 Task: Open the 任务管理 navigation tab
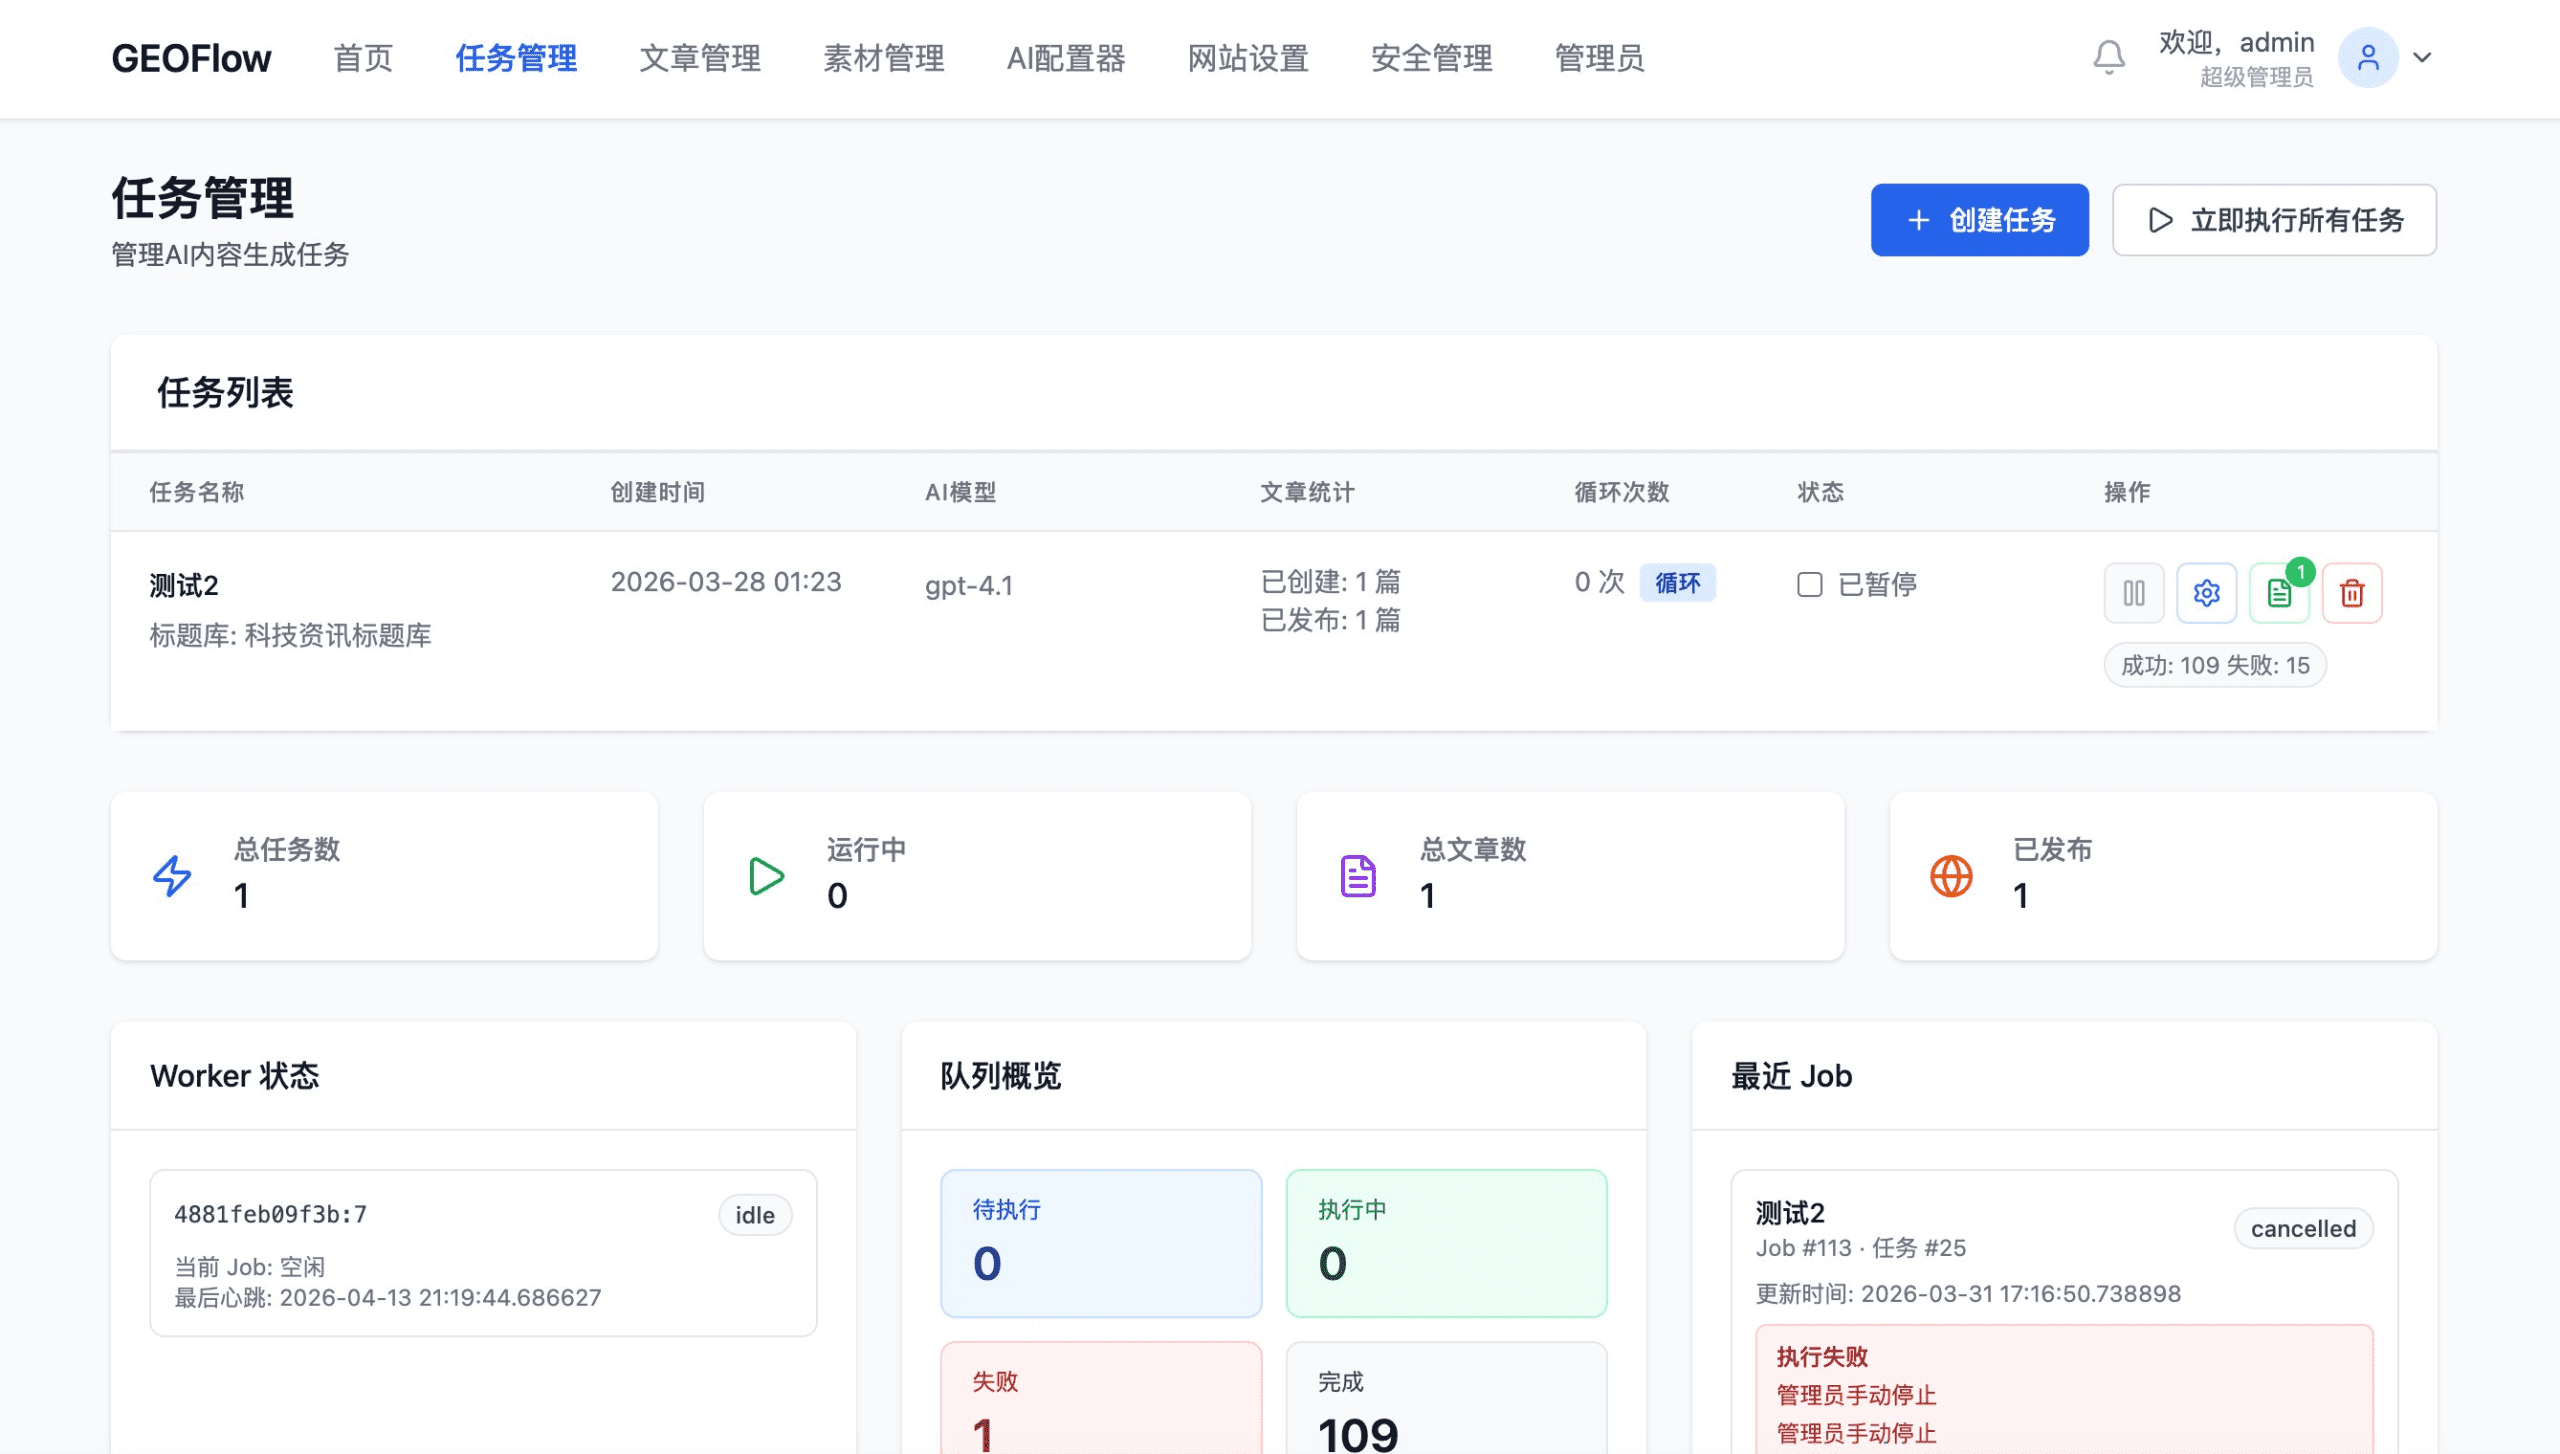516,58
